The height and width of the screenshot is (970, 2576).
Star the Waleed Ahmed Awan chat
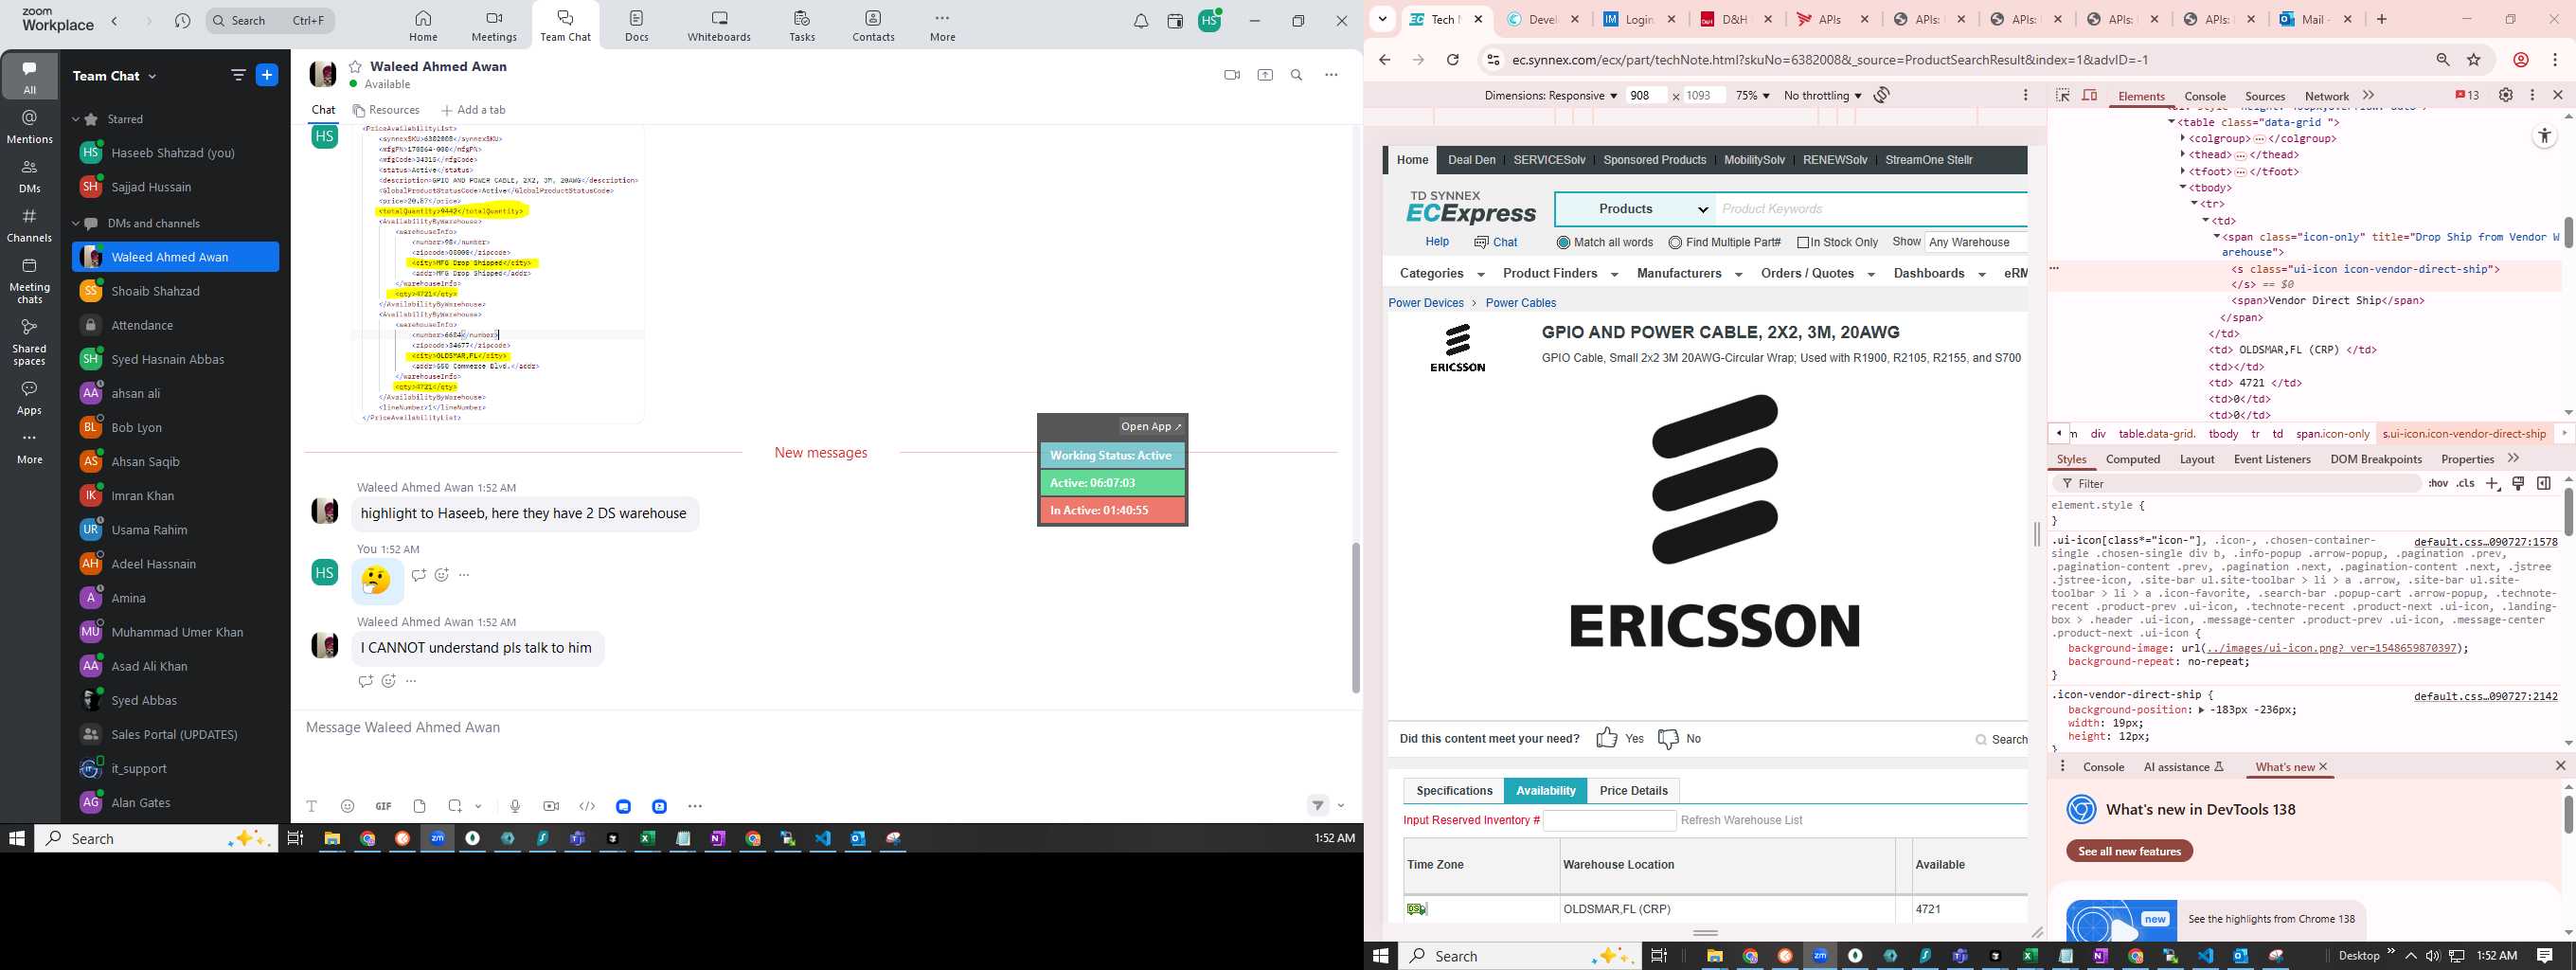[355, 67]
